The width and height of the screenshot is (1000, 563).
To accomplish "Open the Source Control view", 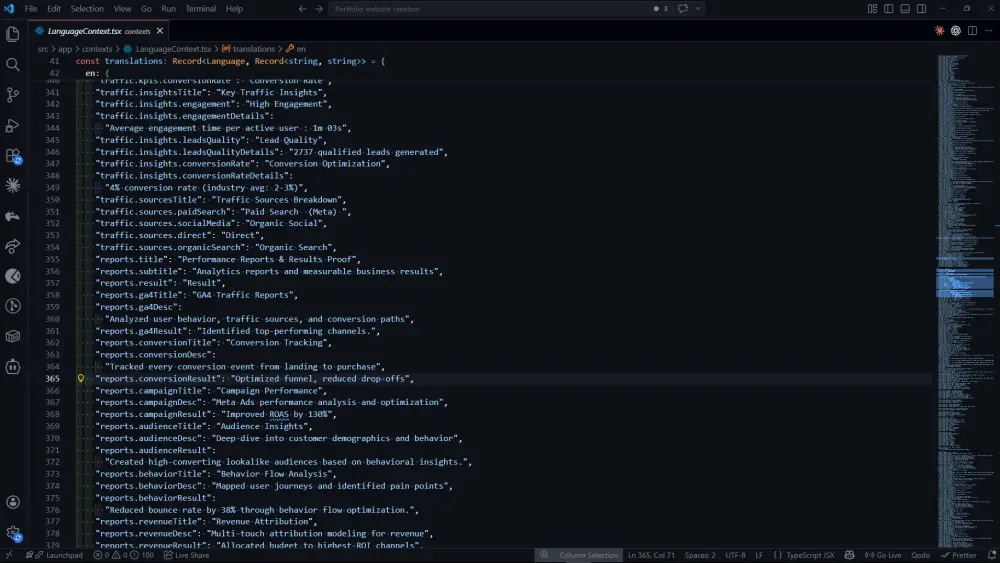I will [13, 94].
